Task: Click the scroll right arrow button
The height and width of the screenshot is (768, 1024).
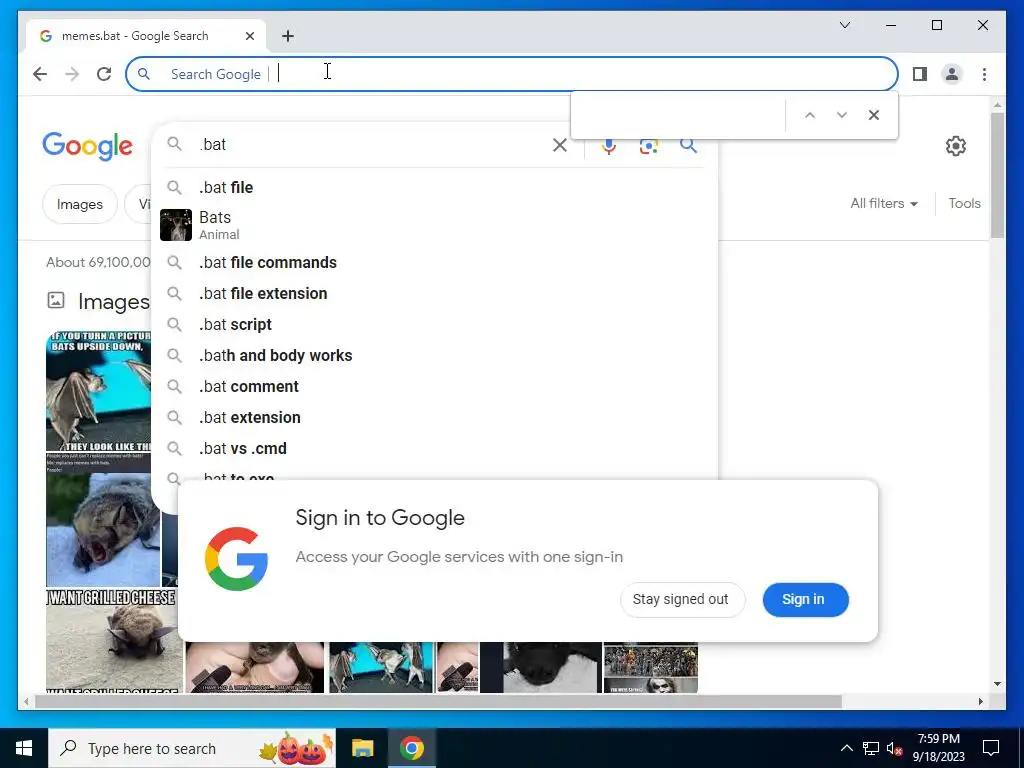Action: pyautogui.click(x=980, y=701)
